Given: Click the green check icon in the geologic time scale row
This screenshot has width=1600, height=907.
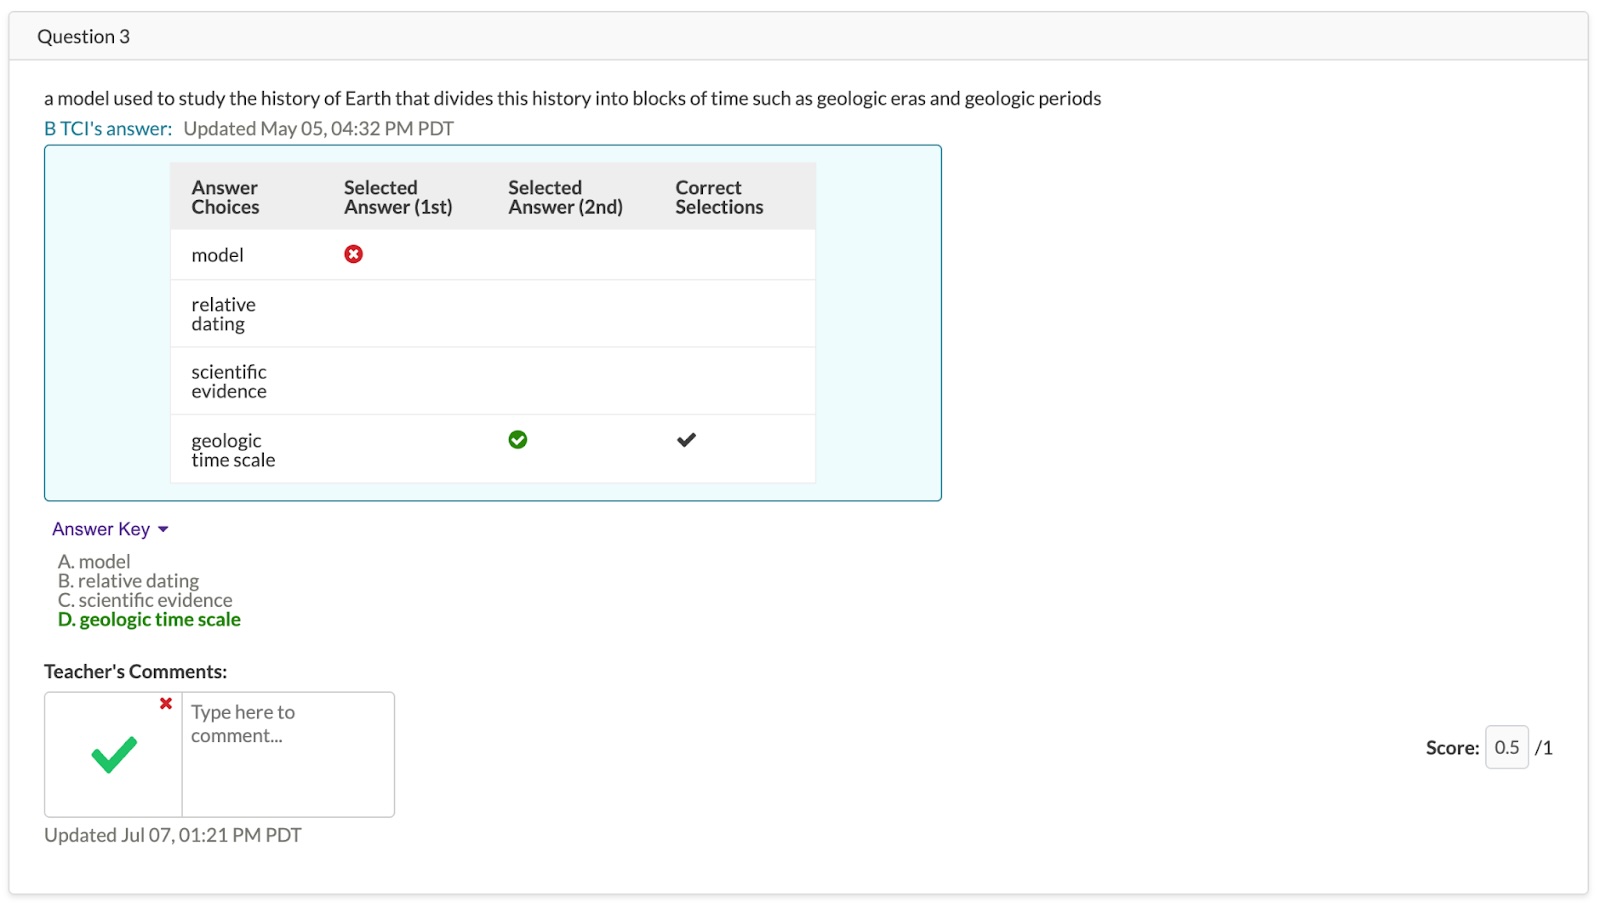Looking at the screenshot, I should [x=517, y=440].
